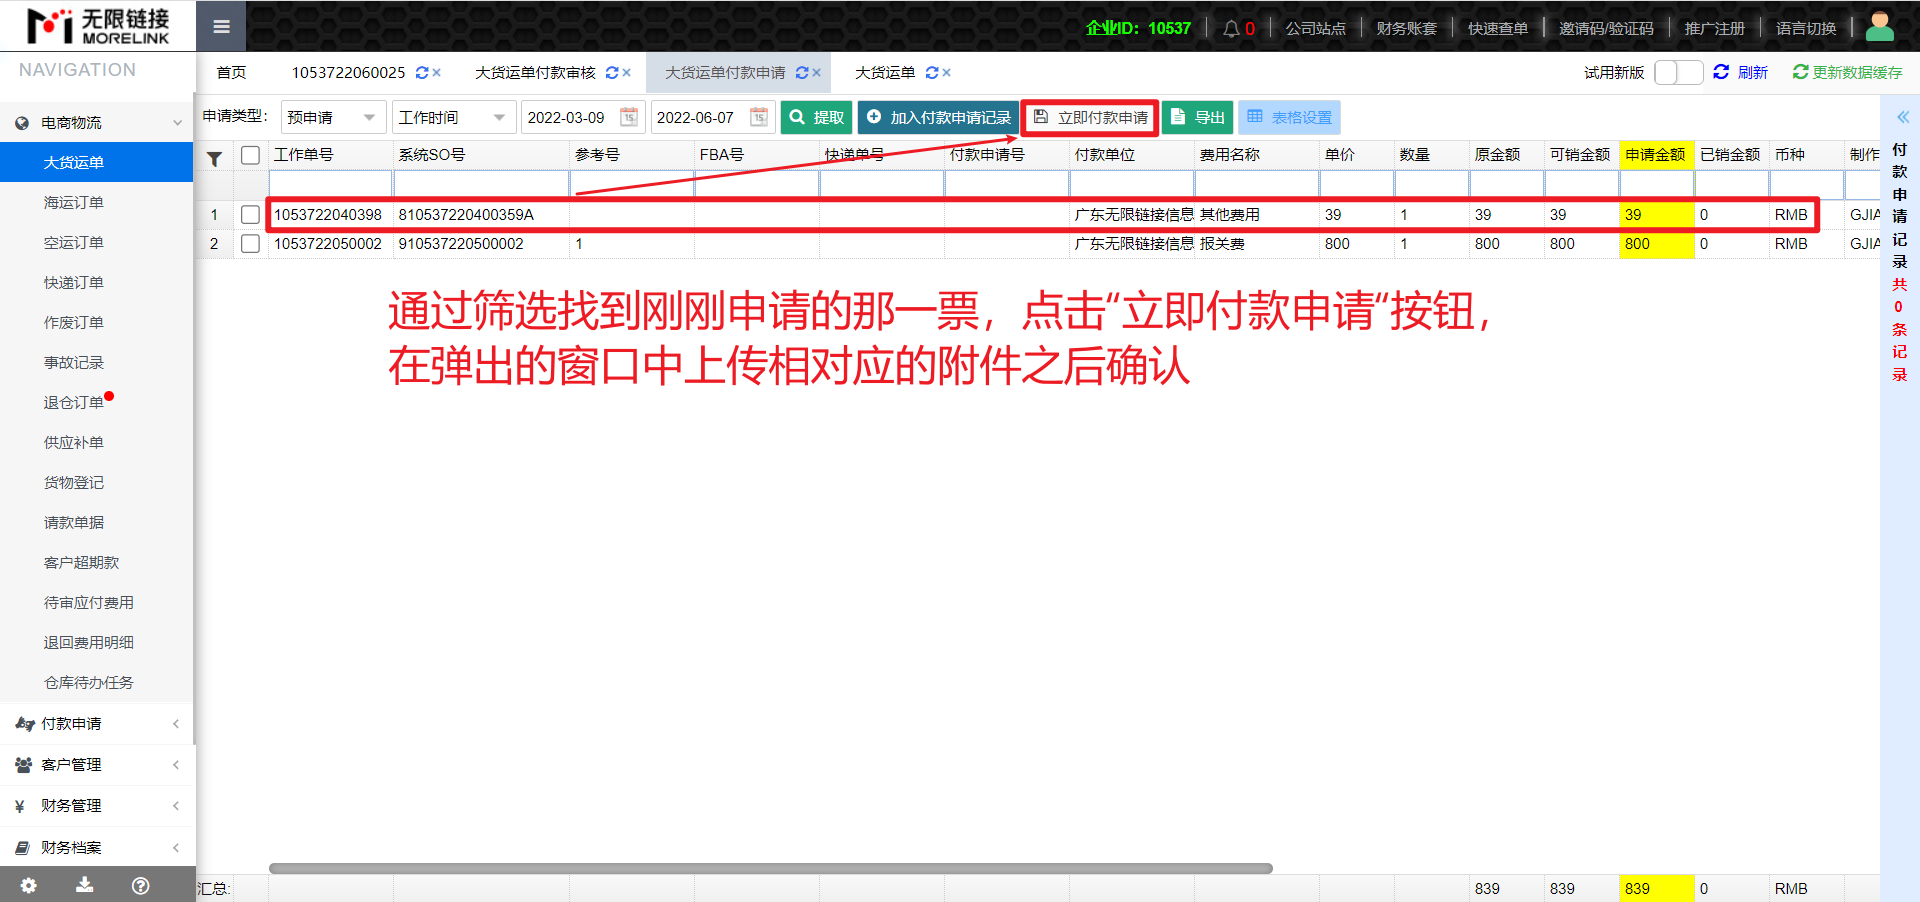The height and width of the screenshot is (902, 1920).
Task: Check the row for 1053722050002
Action: [251, 244]
